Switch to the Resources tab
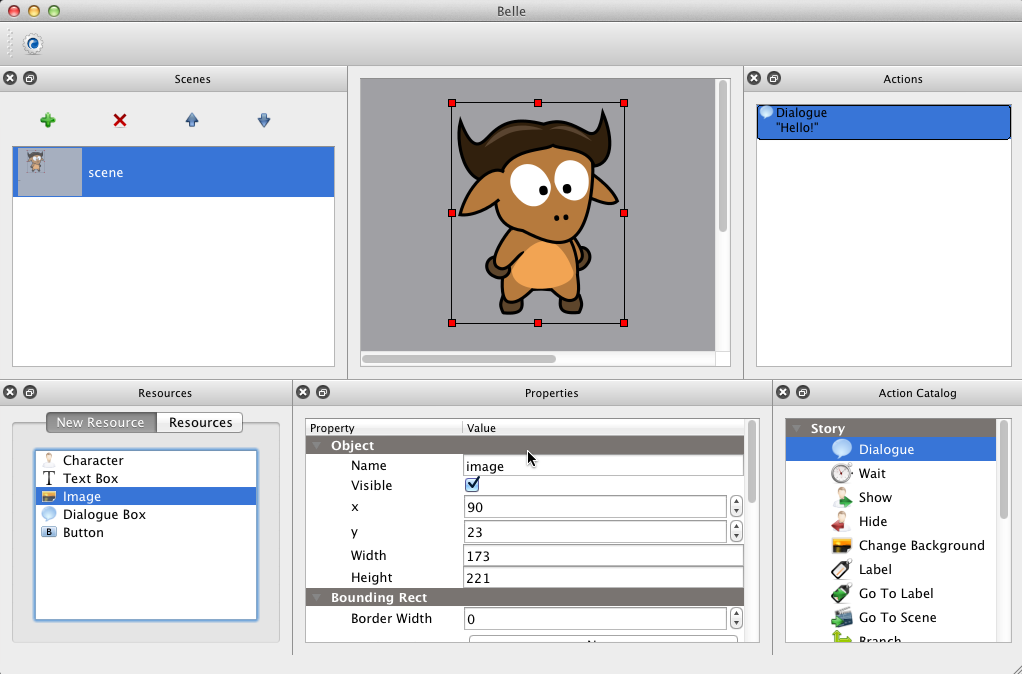 [200, 422]
